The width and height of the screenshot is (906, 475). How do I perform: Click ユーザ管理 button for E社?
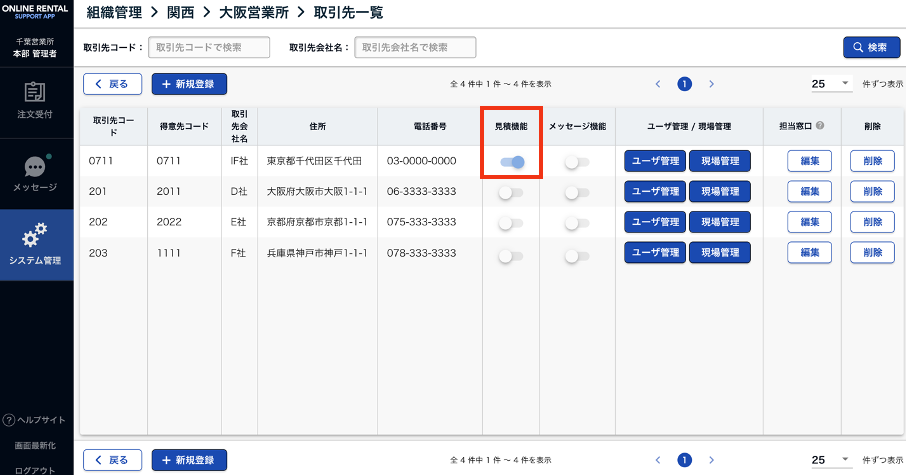click(x=655, y=222)
